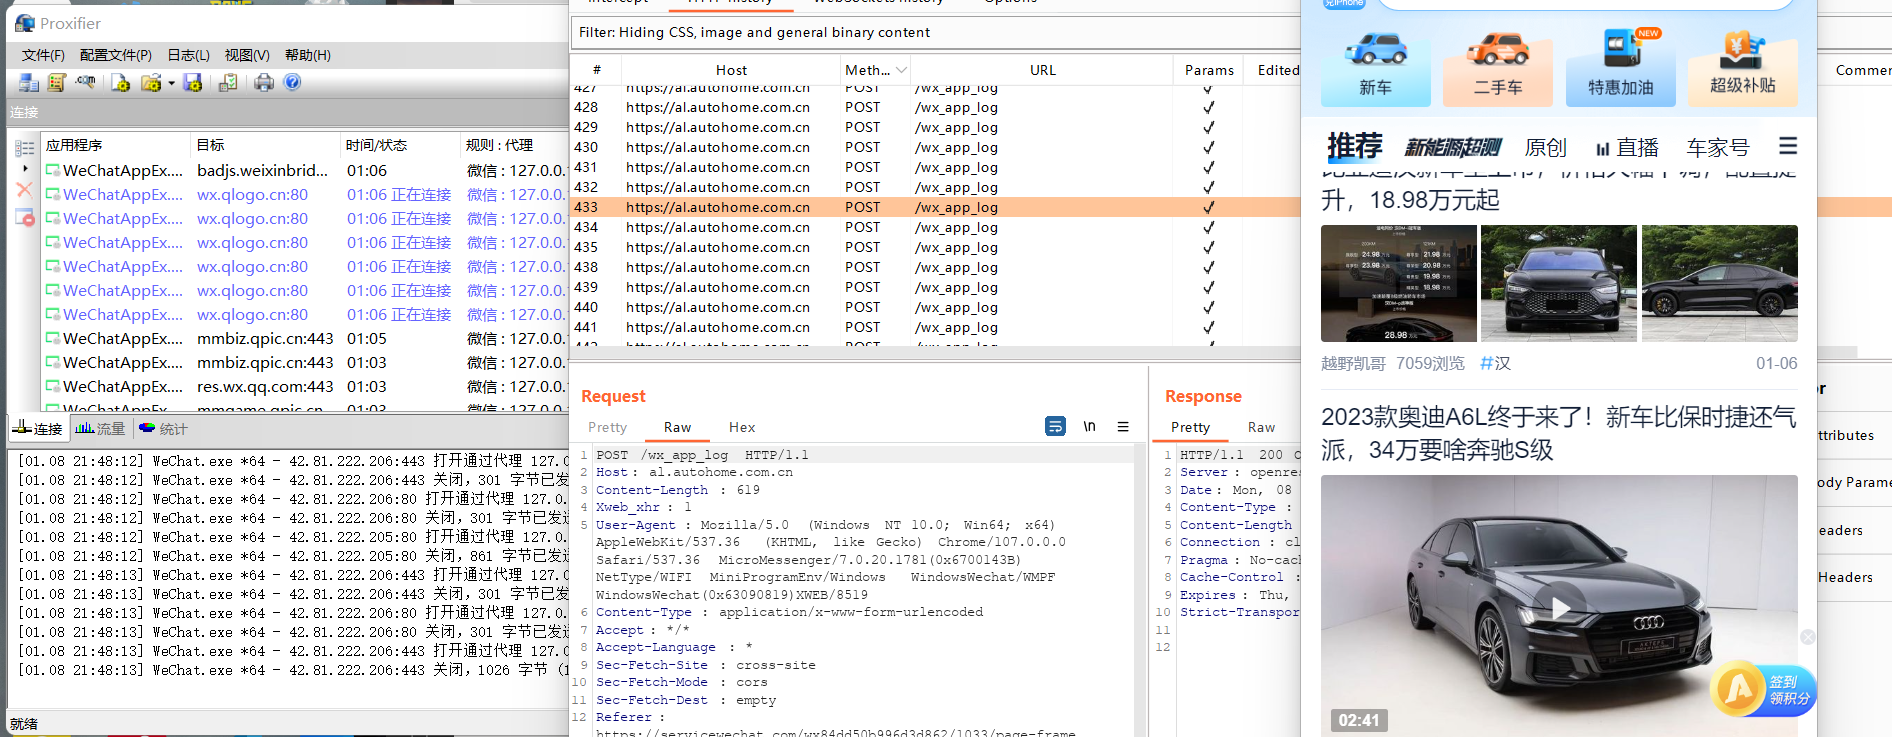Expand tree arrow left of connections list

tap(25, 169)
